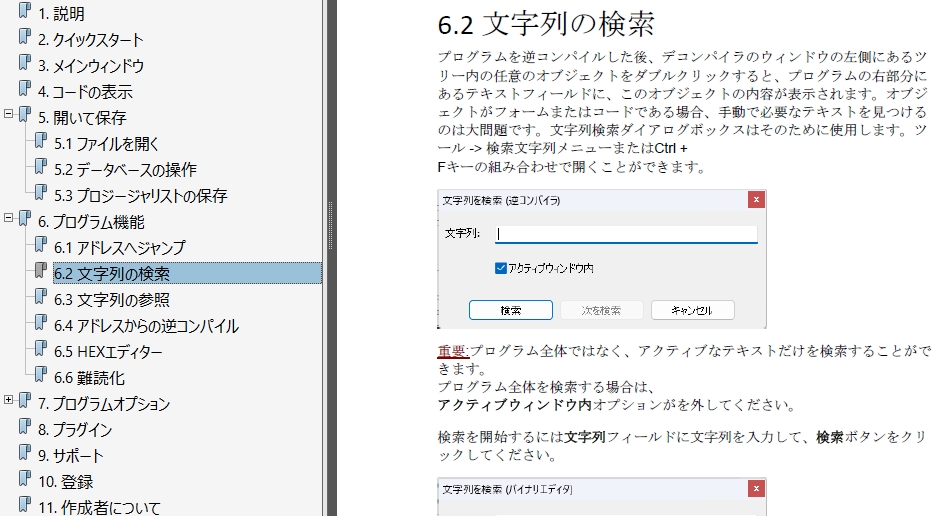Click the bookmark icon beside 3. メインウィンドウ

coord(25,62)
